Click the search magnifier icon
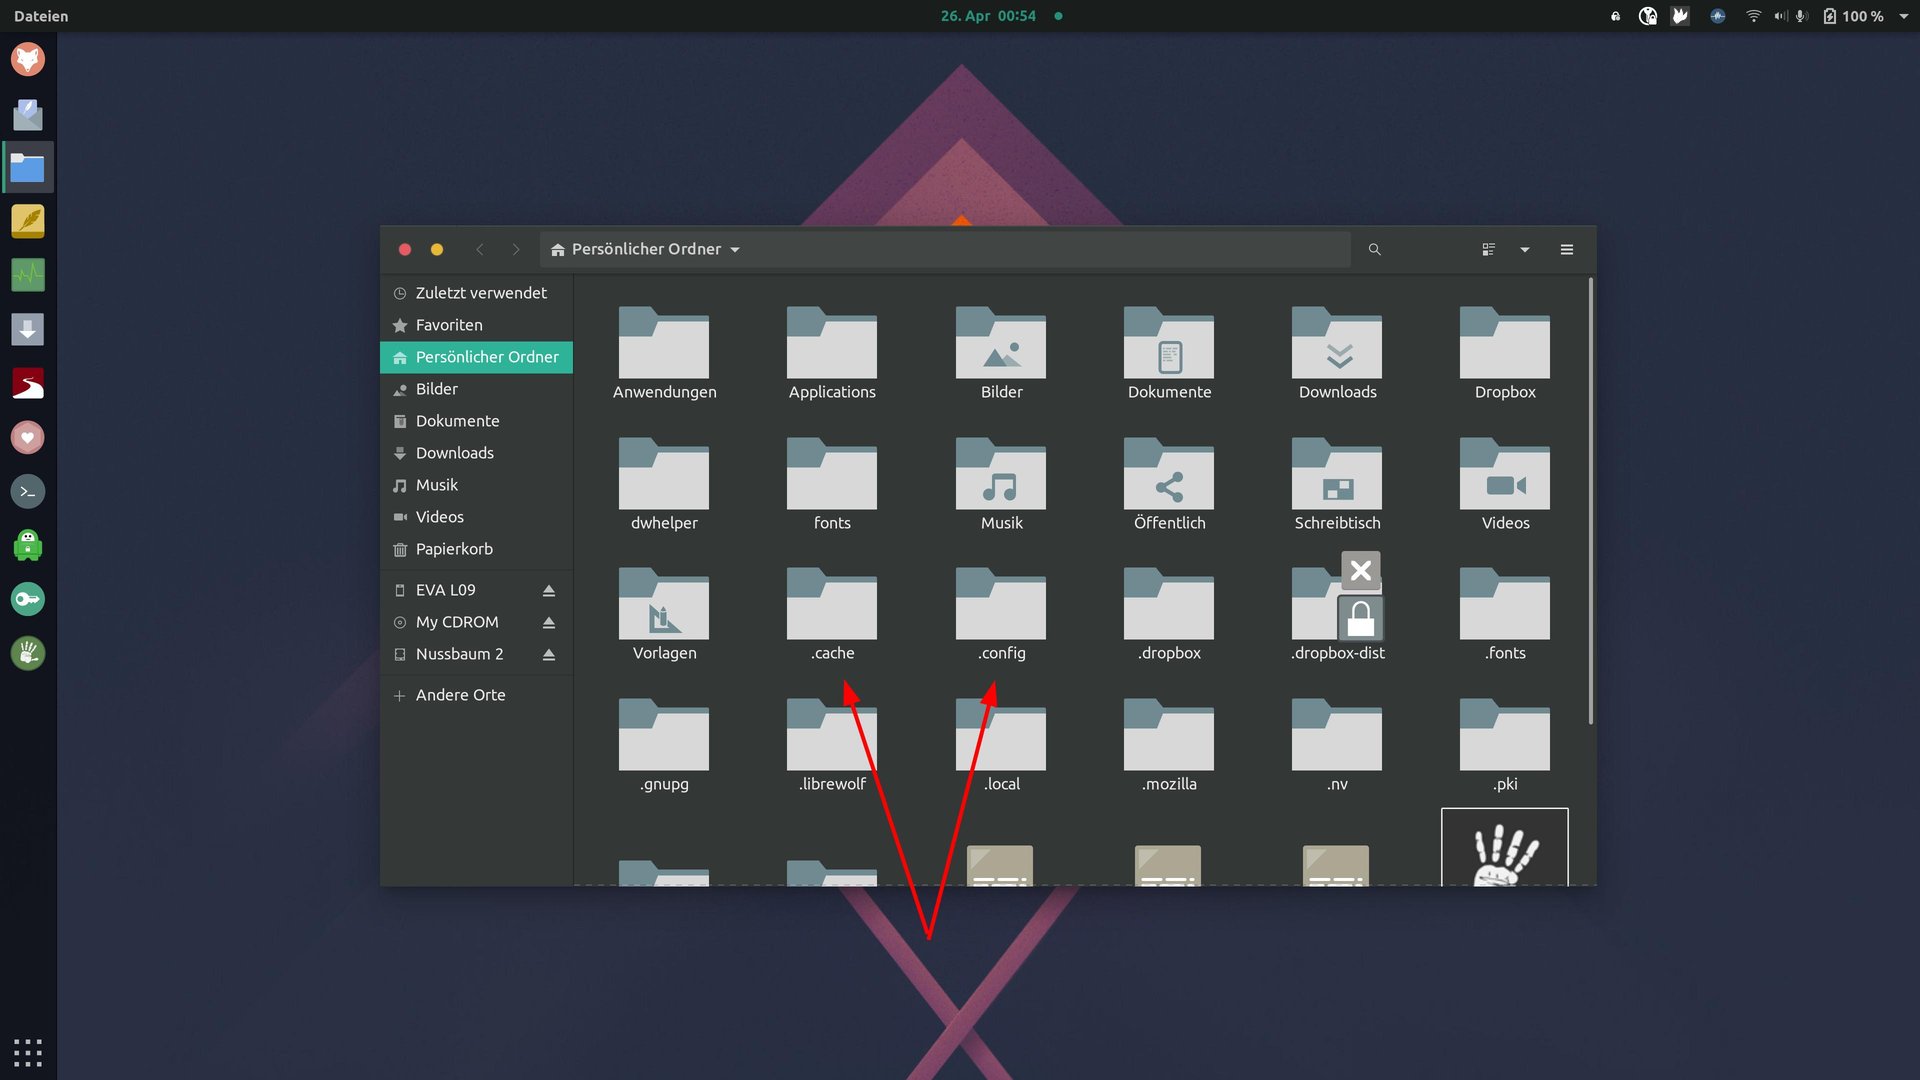This screenshot has width=1920, height=1080. pos(1374,250)
